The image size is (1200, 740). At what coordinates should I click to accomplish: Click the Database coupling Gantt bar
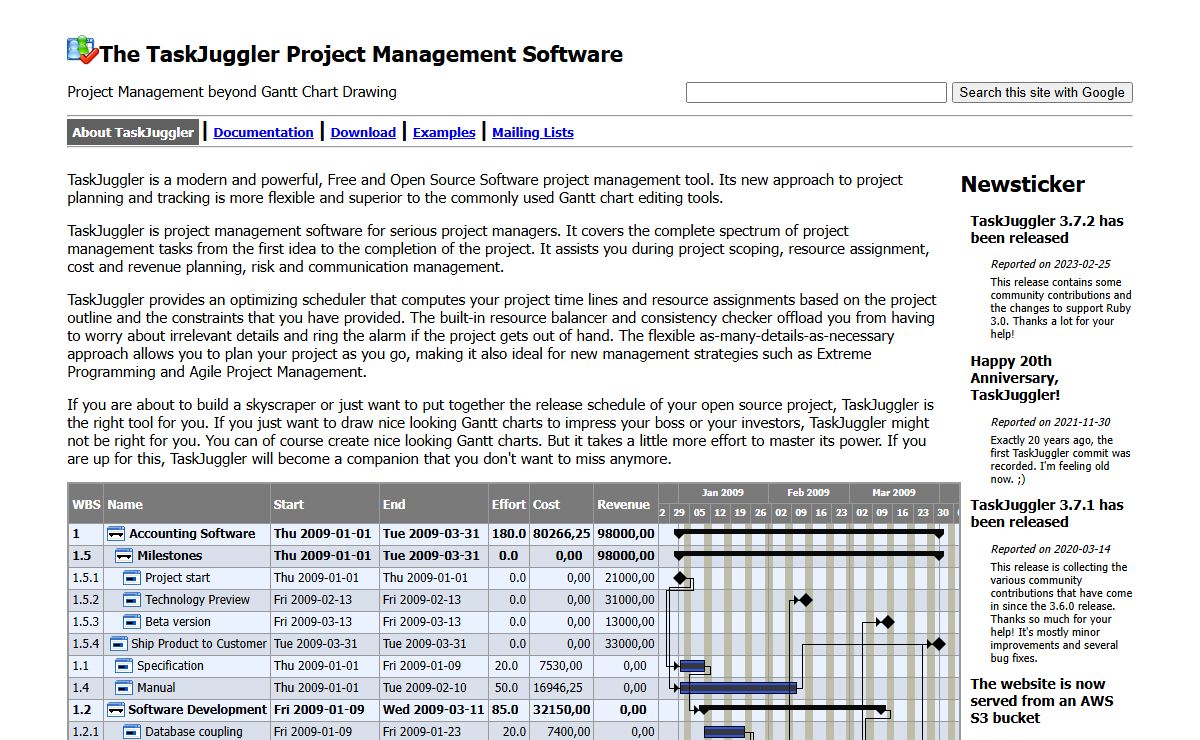pos(724,732)
